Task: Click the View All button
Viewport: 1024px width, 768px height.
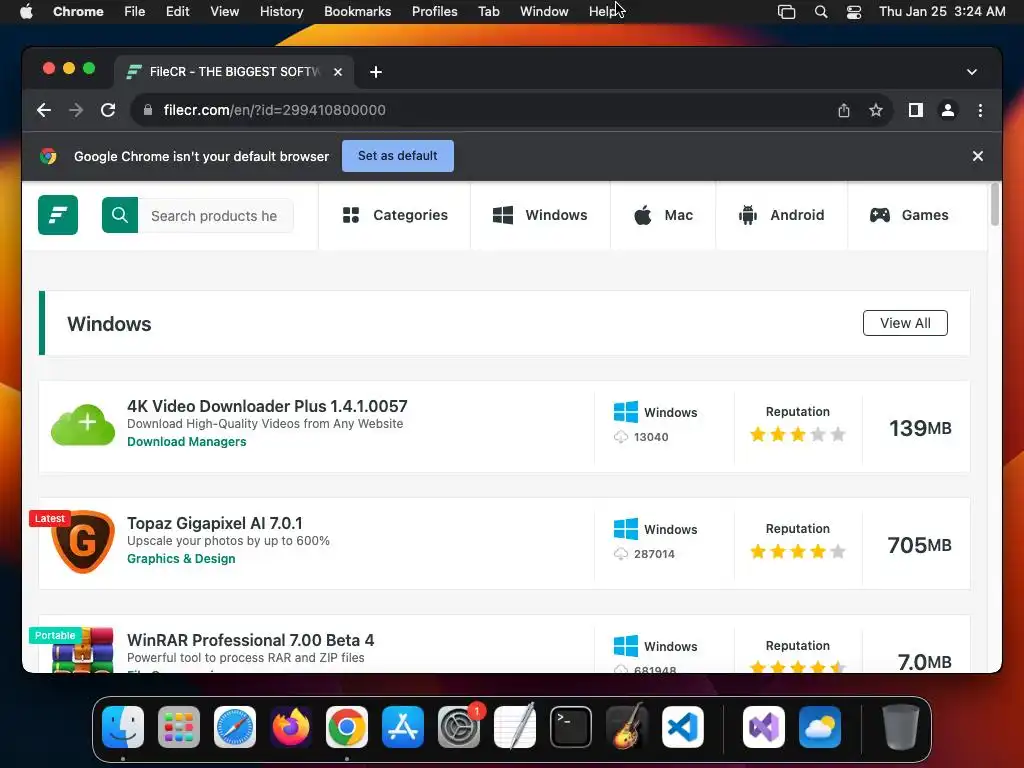Action: tap(904, 323)
